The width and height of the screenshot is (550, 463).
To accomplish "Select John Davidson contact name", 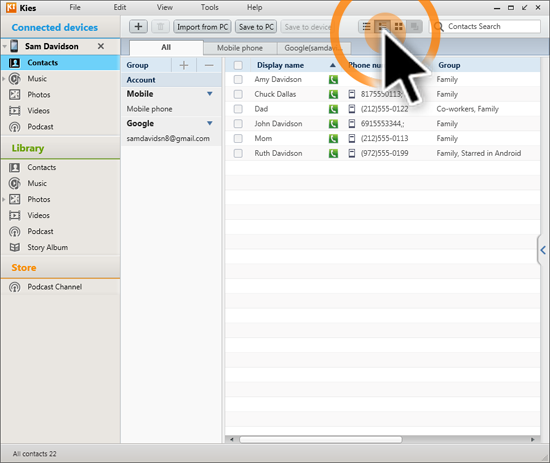I will 278,124.
